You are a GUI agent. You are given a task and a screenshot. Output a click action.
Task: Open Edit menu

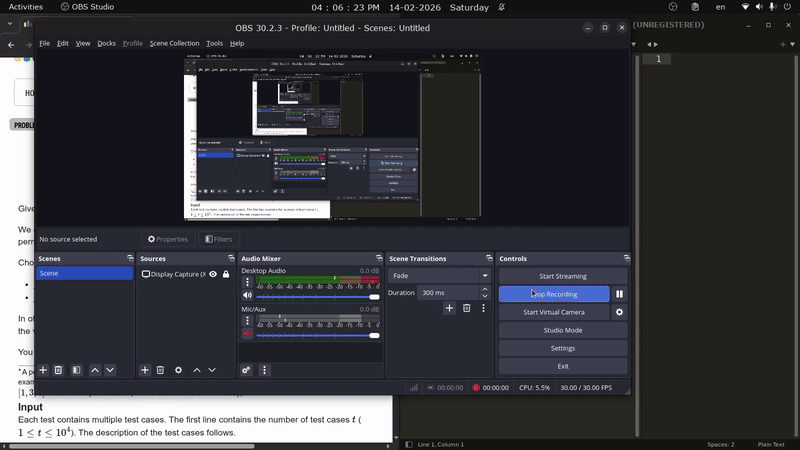[x=63, y=43]
